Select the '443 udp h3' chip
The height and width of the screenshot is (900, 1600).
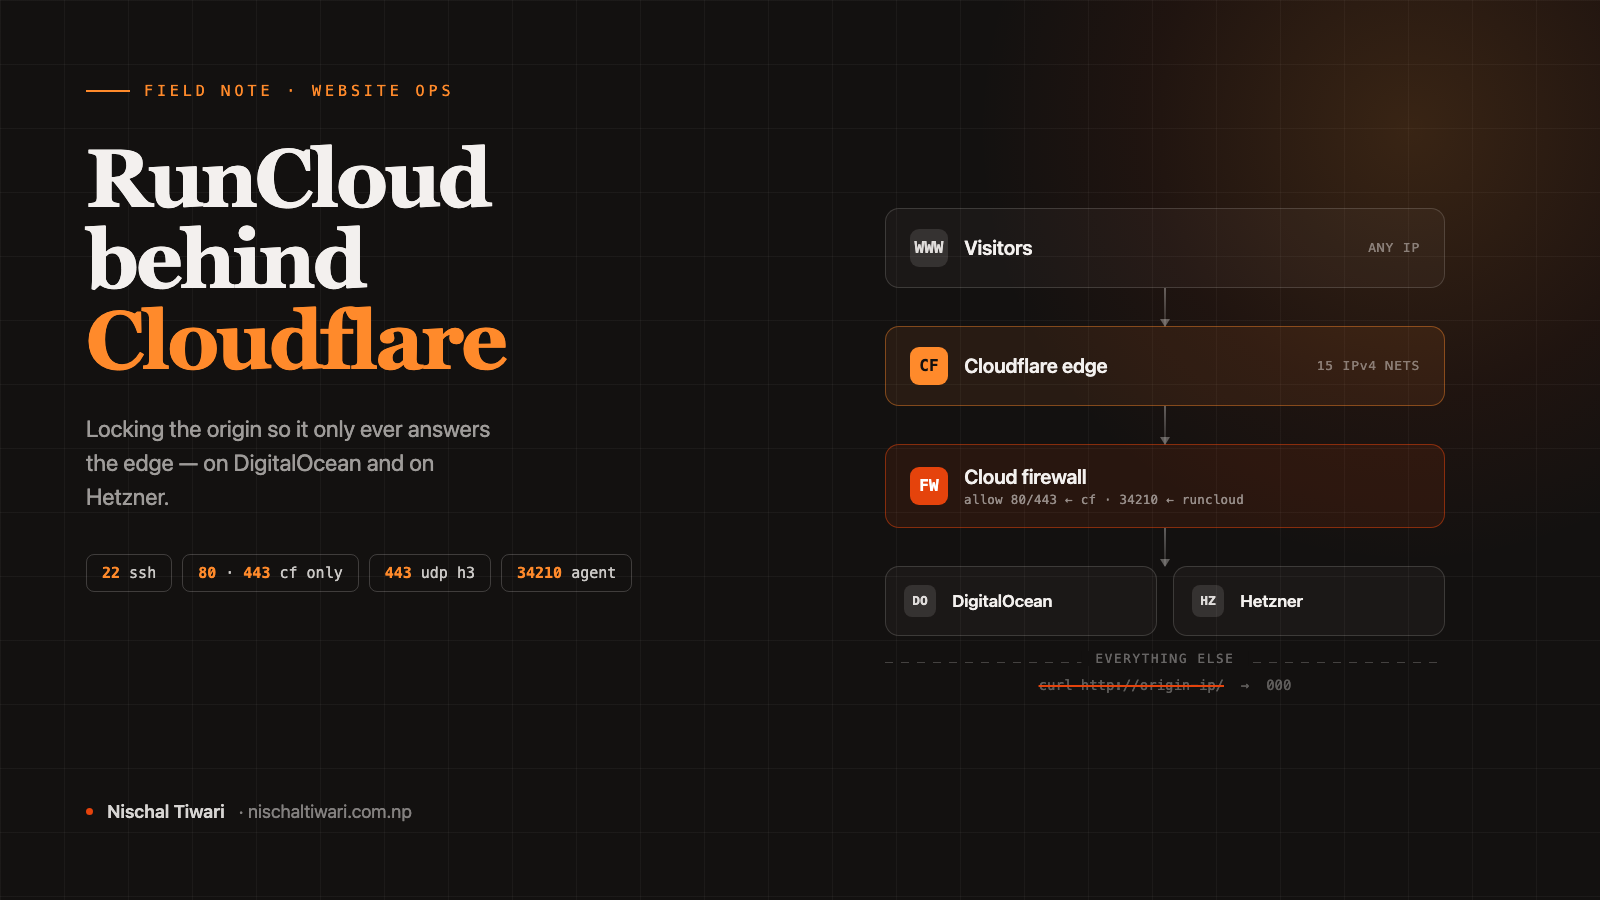pyautogui.click(x=430, y=573)
